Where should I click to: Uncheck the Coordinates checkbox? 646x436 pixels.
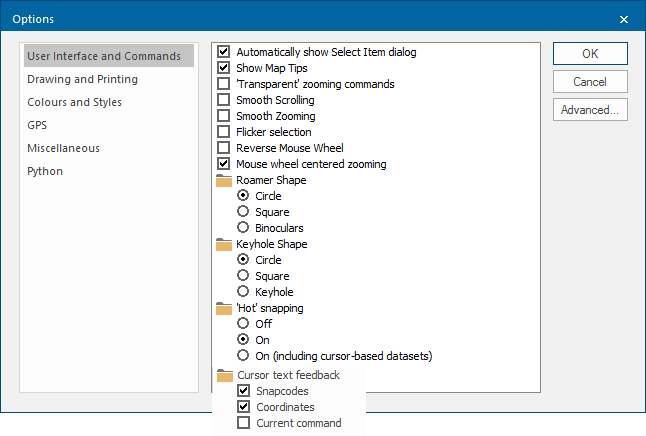coord(243,407)
